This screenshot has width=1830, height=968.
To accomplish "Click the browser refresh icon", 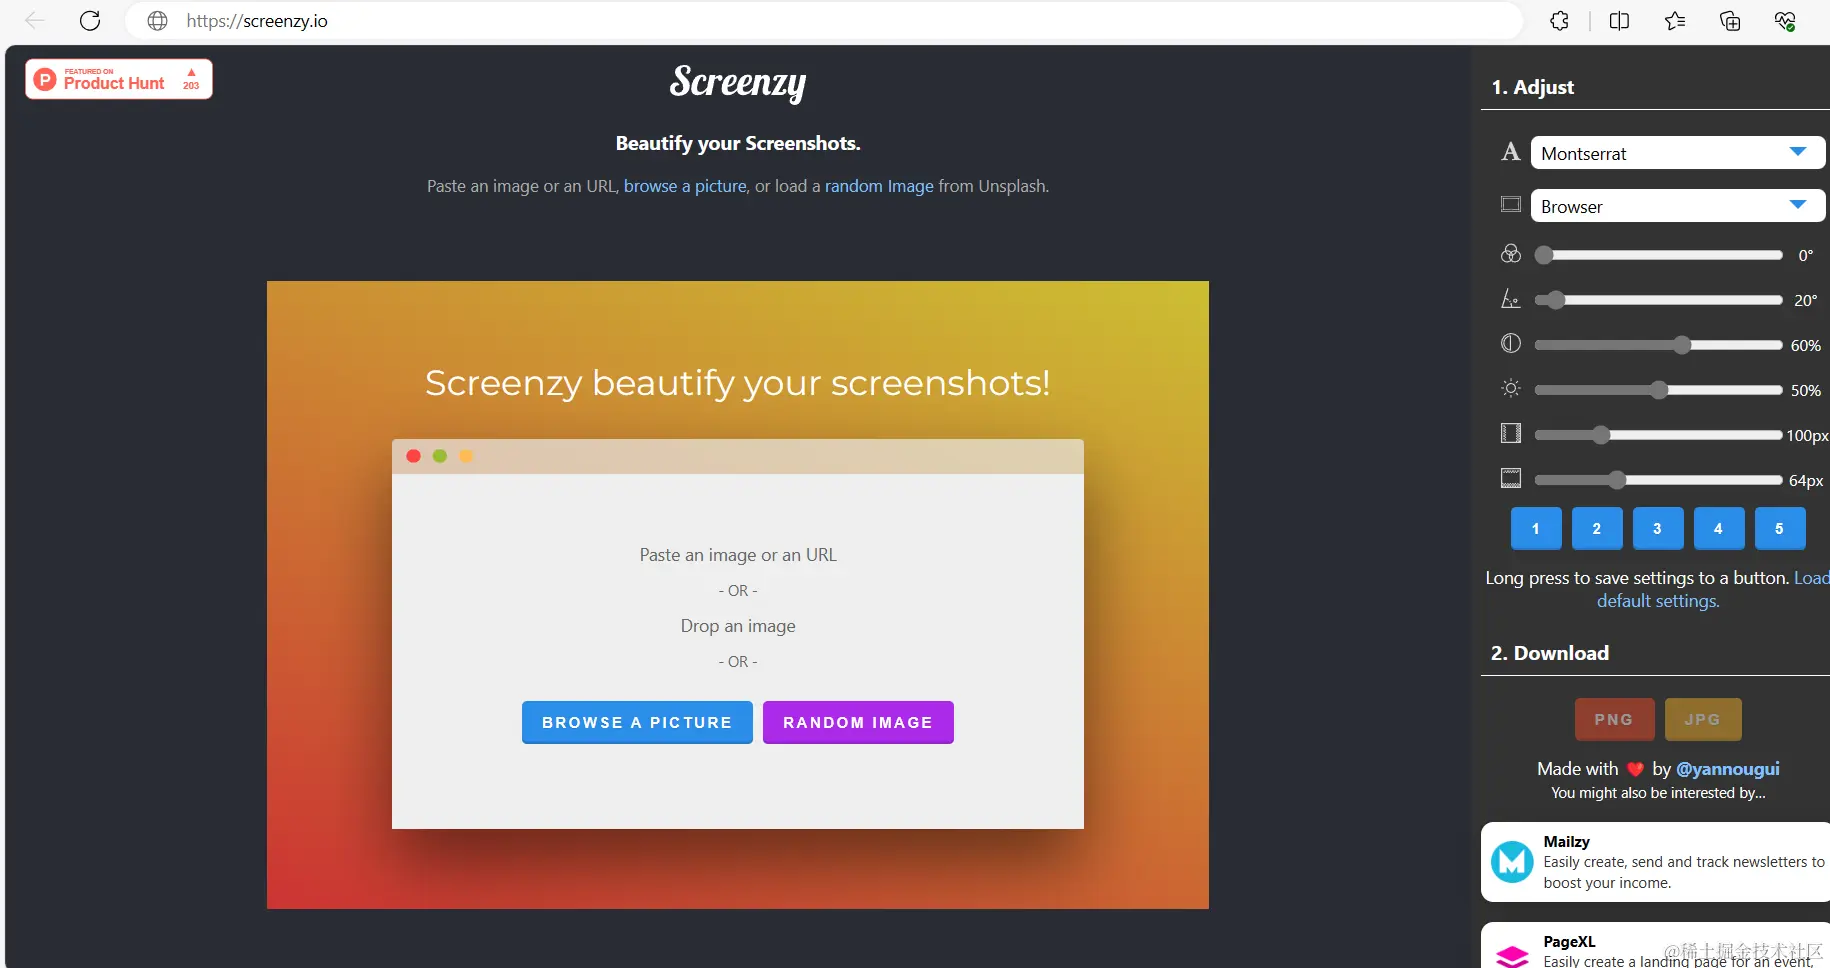I will point(90,20).
